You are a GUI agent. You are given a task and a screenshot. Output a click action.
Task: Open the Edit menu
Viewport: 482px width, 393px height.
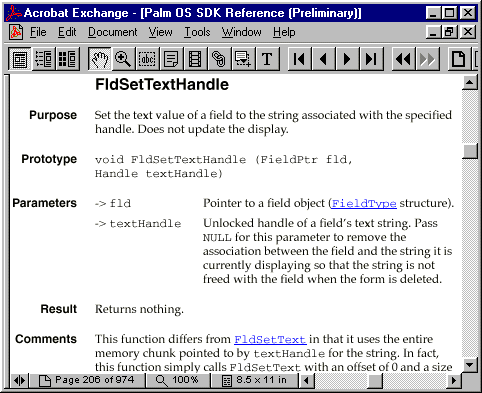pos(67,32)
